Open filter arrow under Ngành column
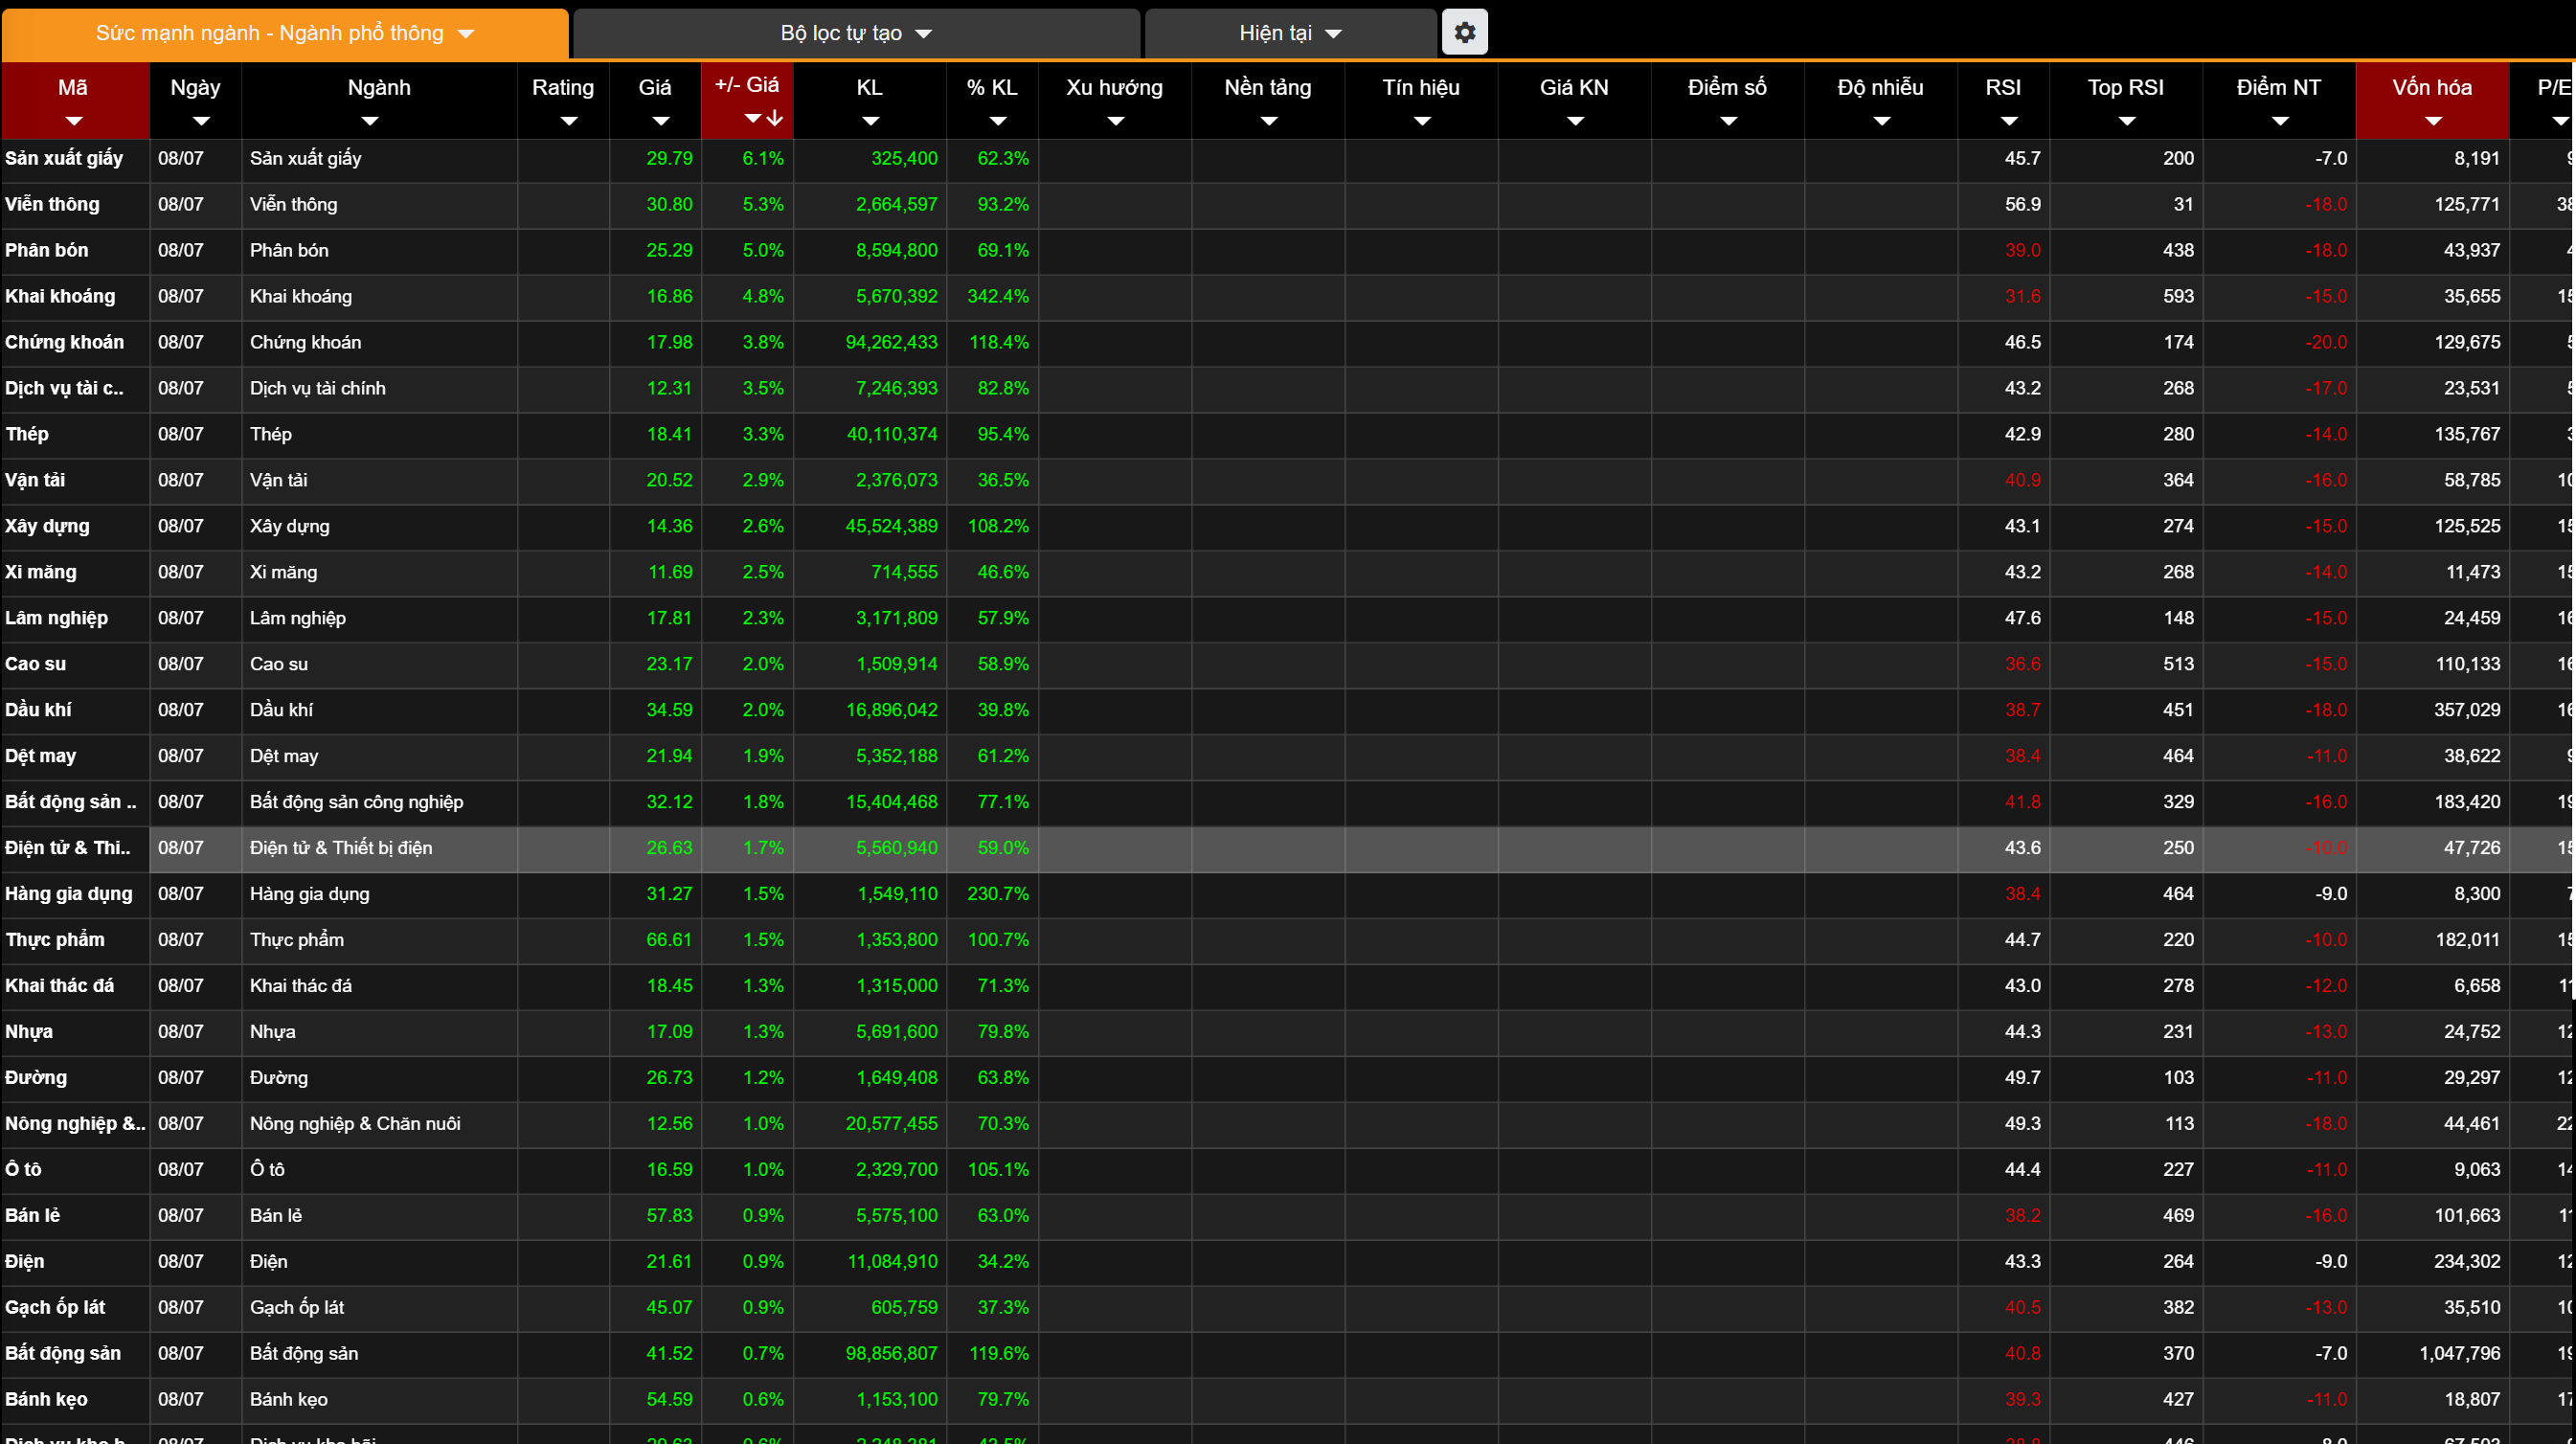Viewport: 2576px width, 1444px height. [370, 121]
